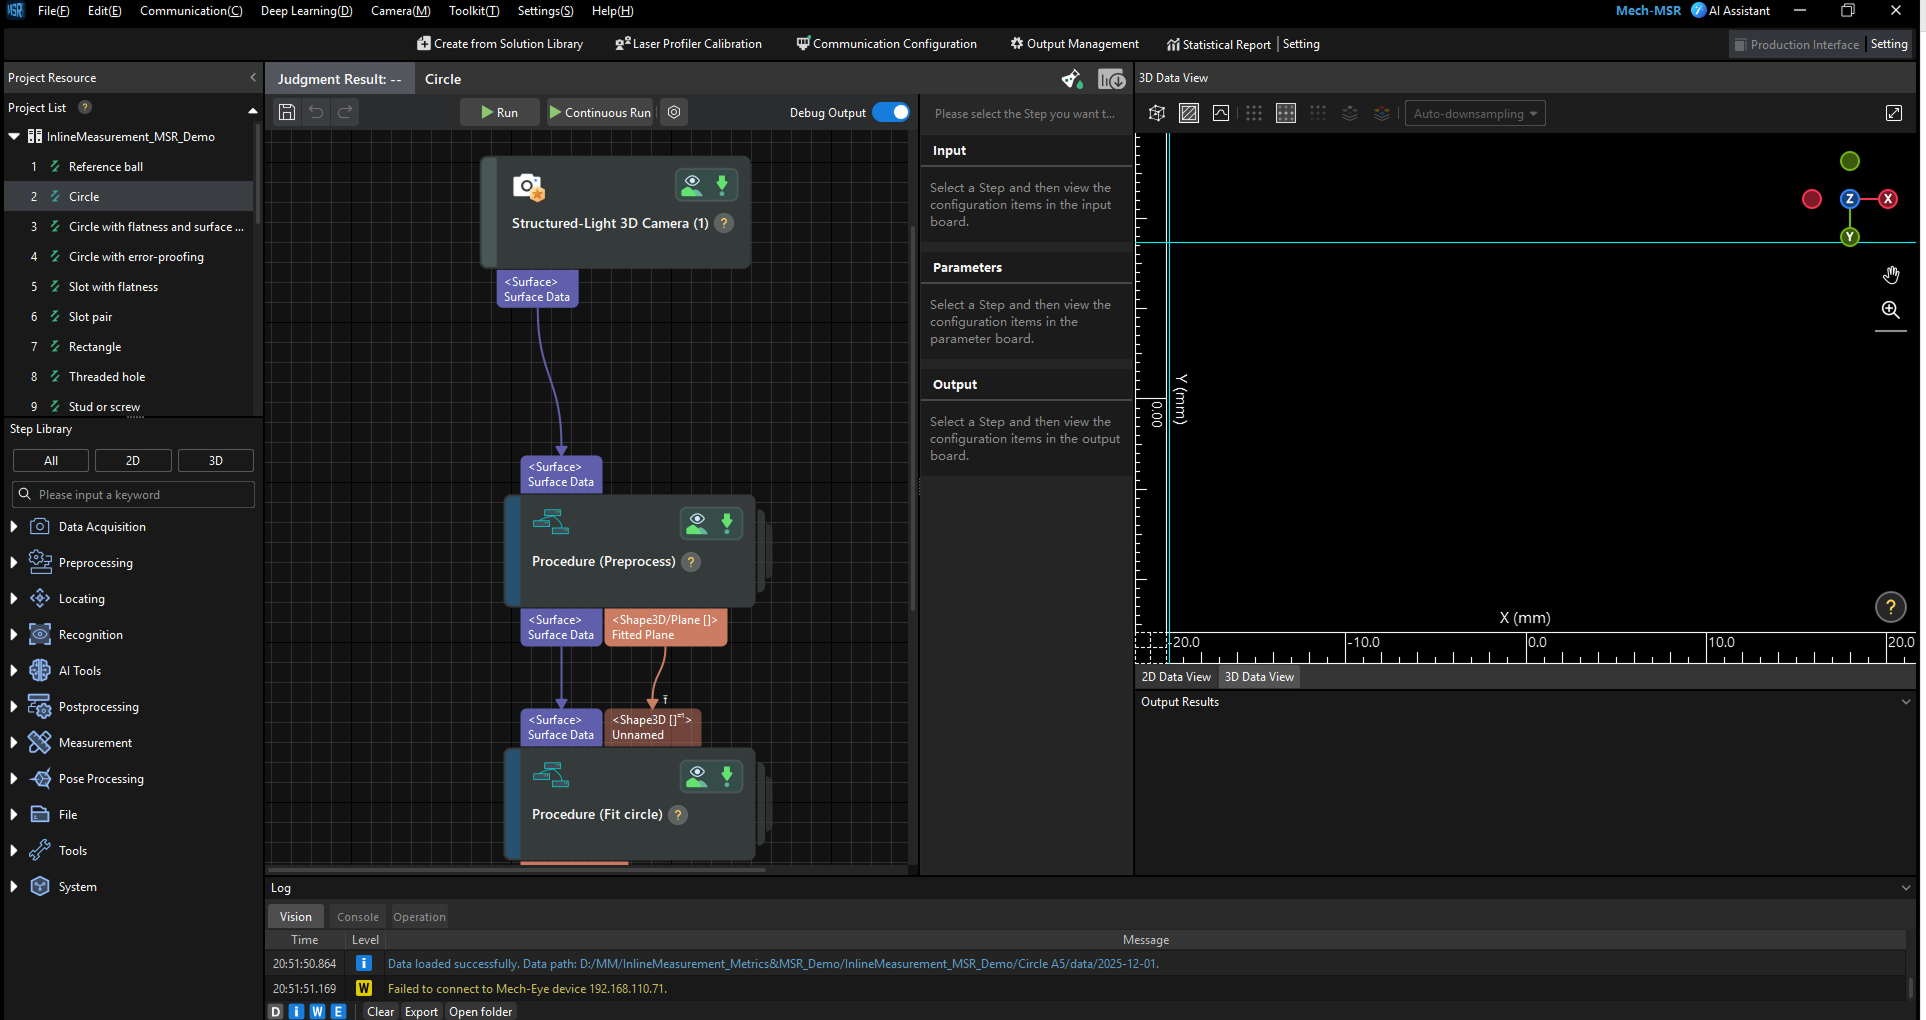Click the Run button

pos(499,112)
